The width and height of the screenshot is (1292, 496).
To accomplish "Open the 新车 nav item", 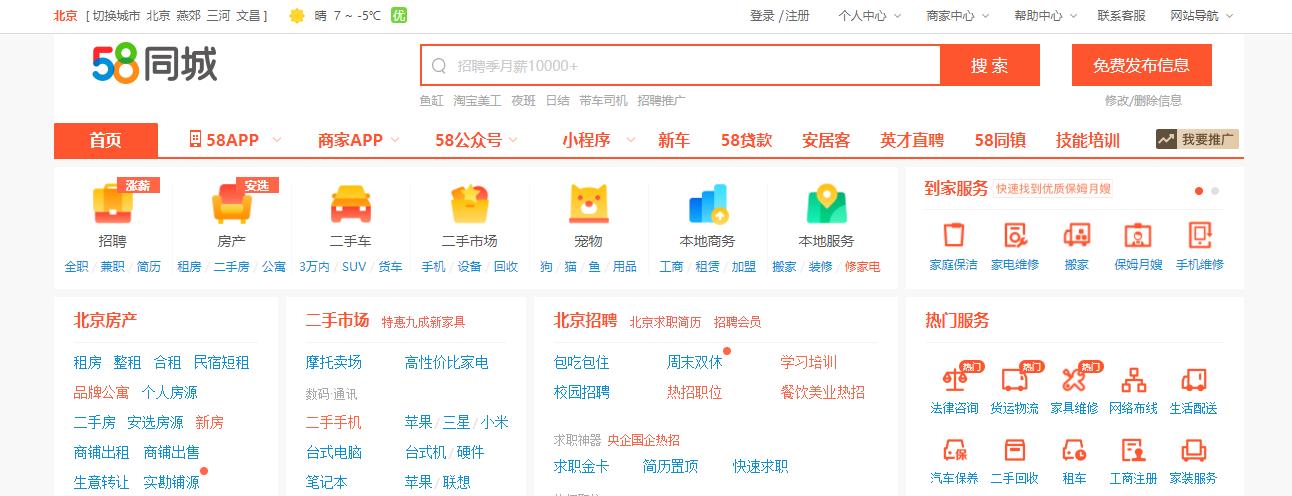I will click(674, 140).
